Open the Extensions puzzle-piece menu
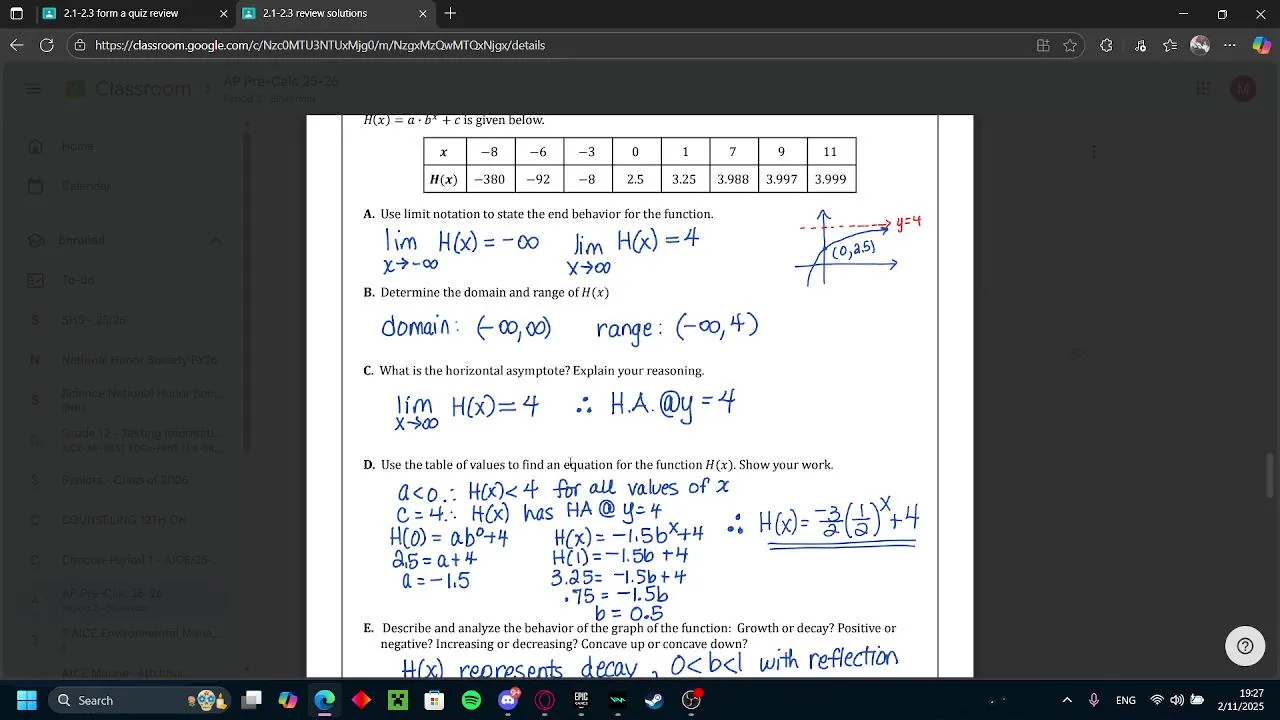 coord(1106,45)
